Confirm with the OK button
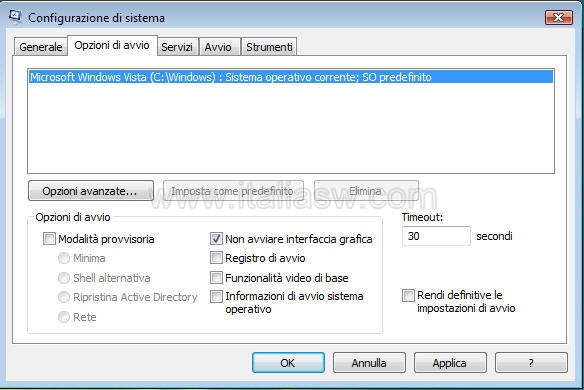The image size is (584, 390). click(x=288, y=363)
